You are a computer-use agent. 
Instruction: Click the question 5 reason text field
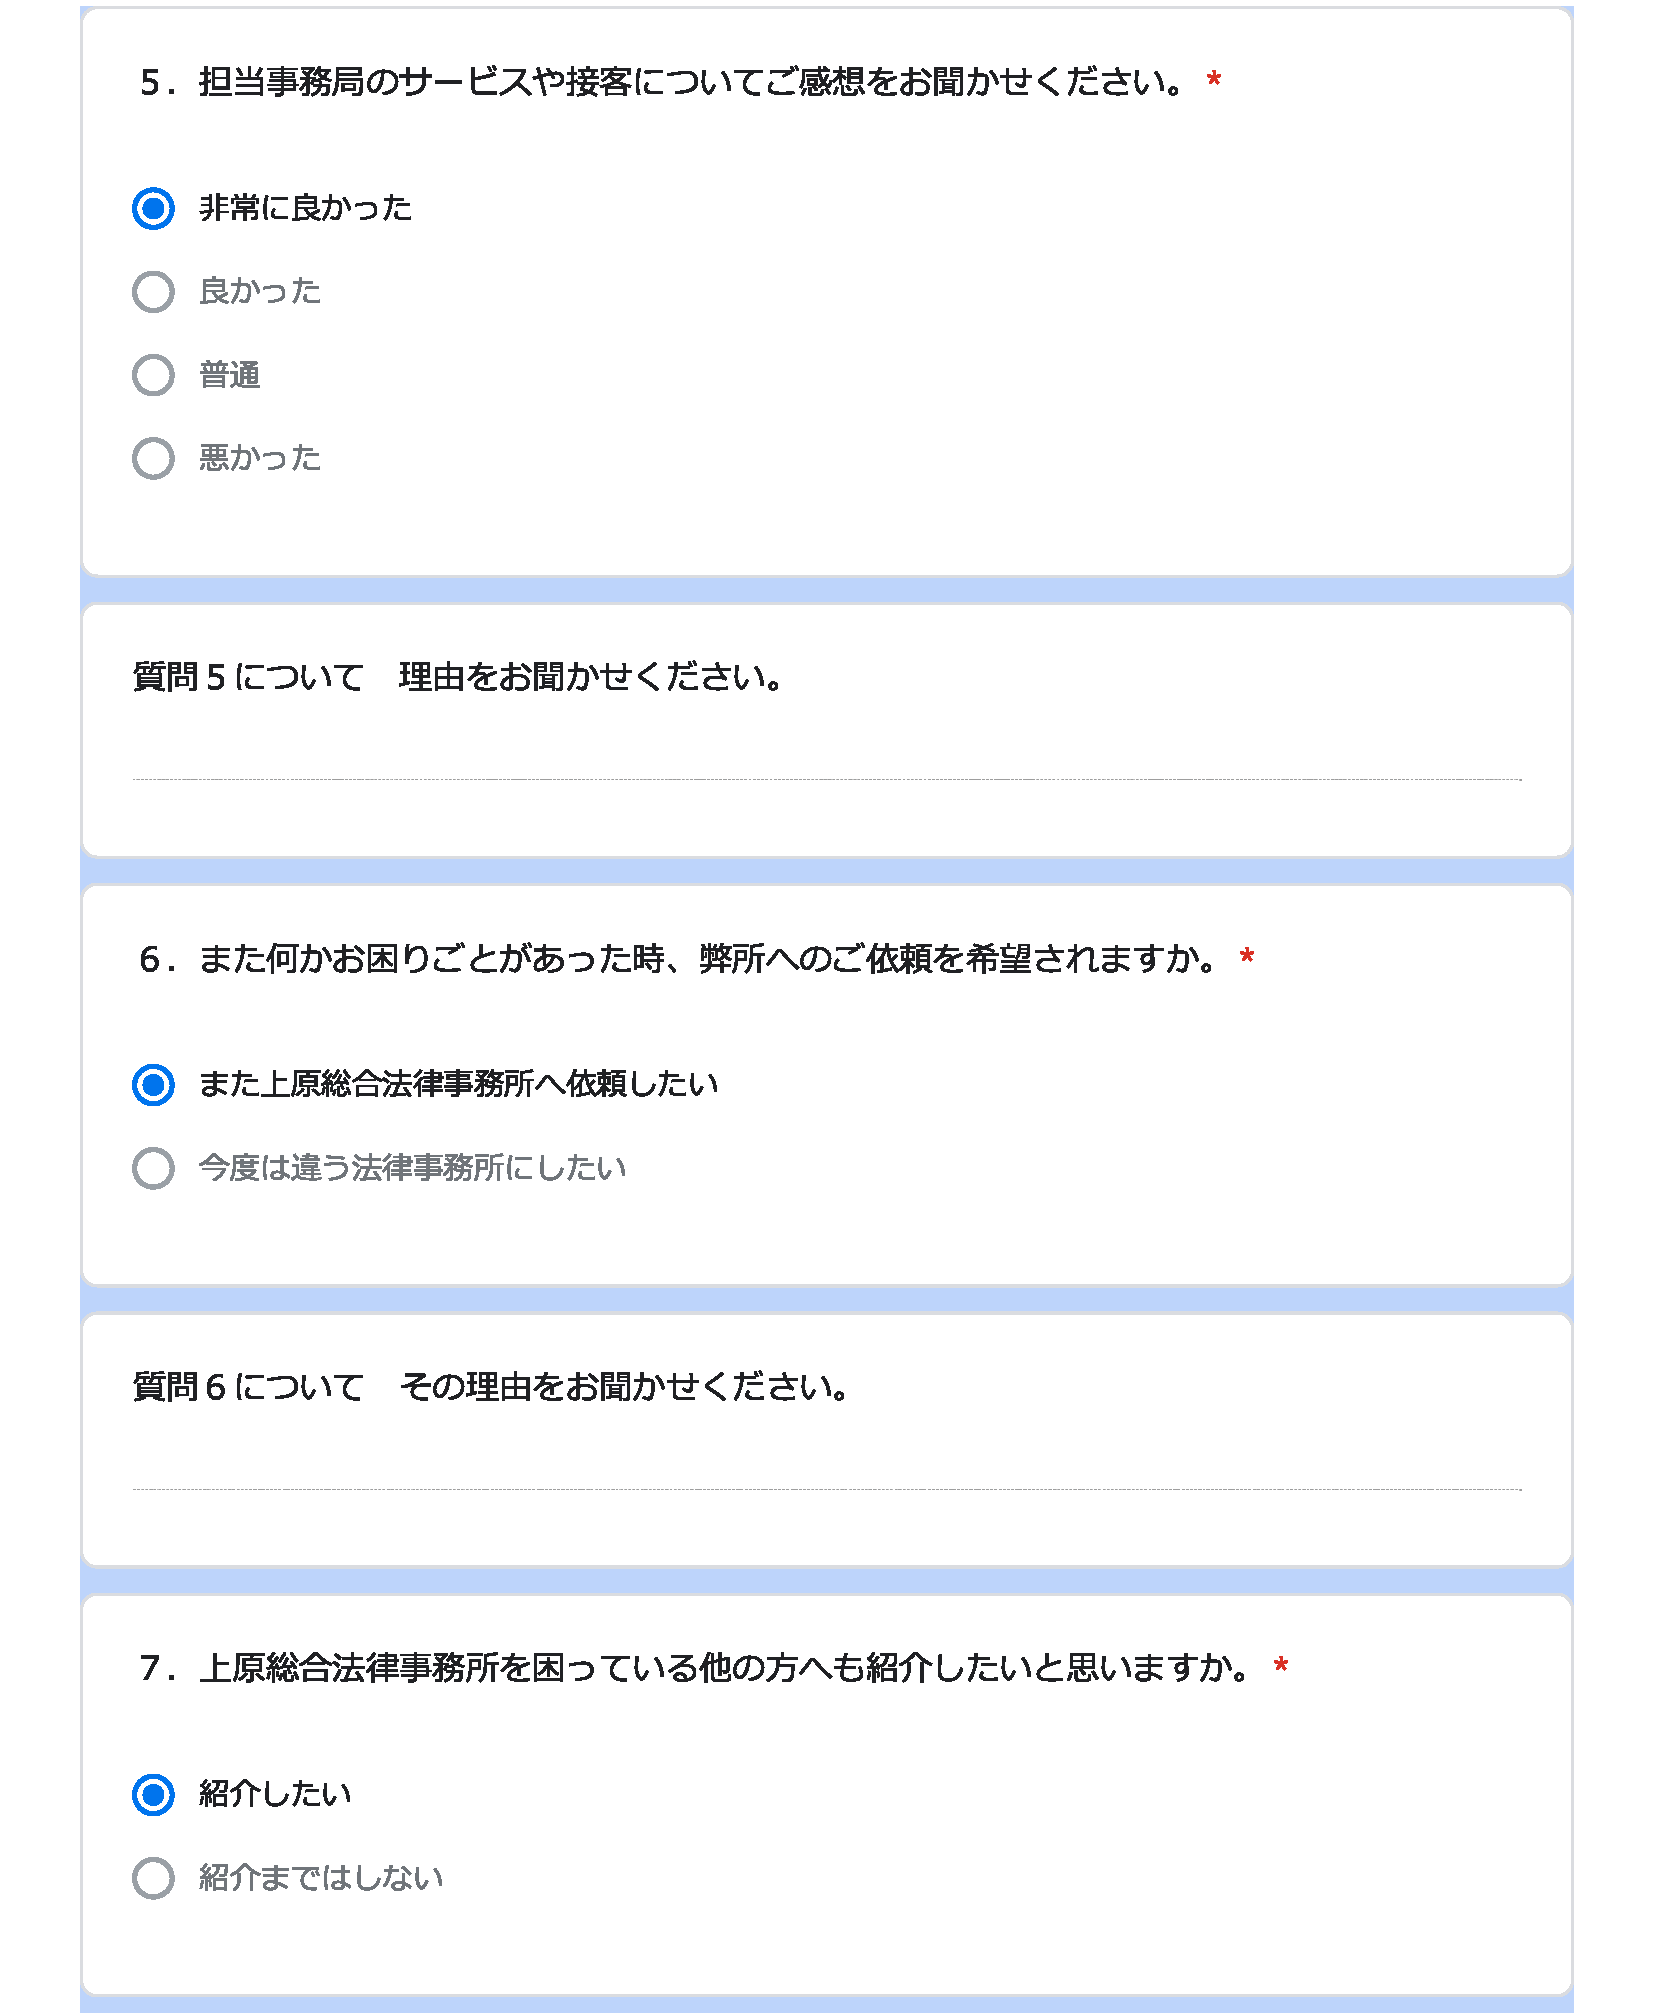click(827, 760)
